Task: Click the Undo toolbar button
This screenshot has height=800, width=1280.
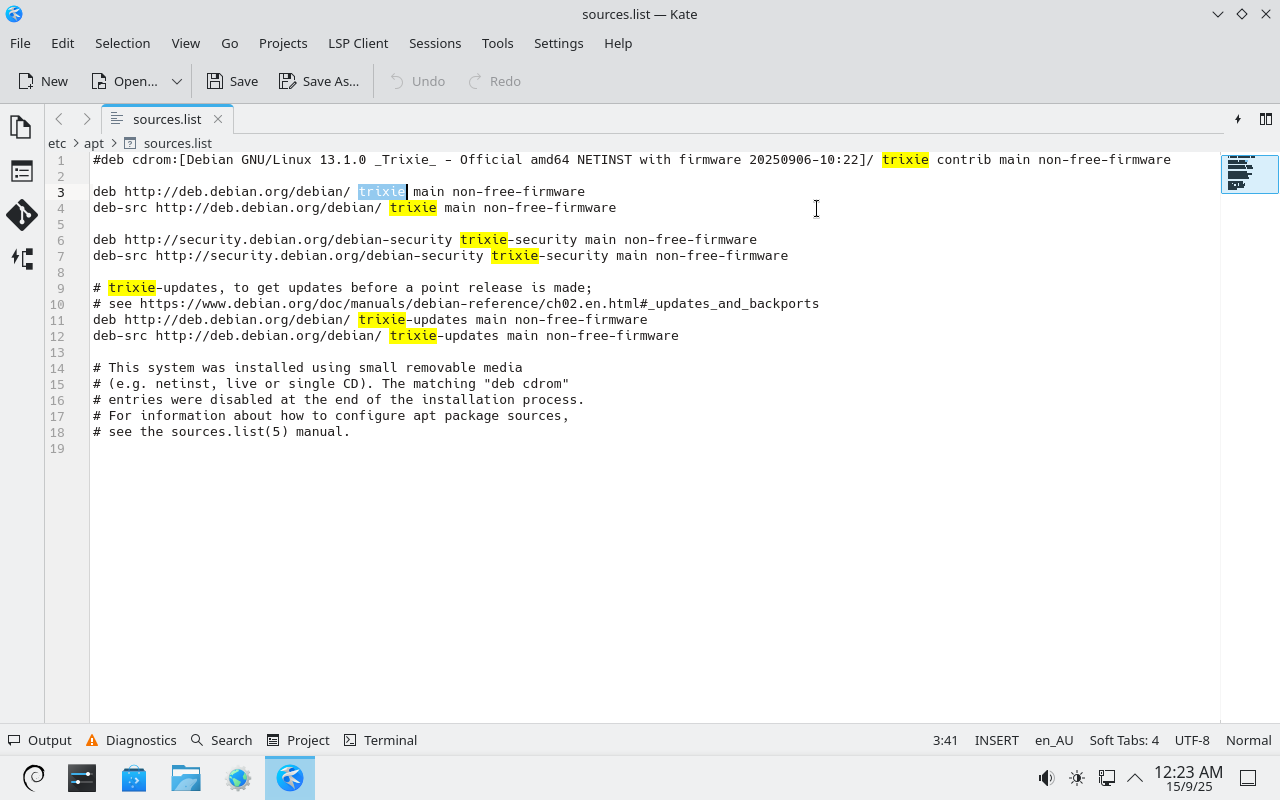Action: [417, 81]
